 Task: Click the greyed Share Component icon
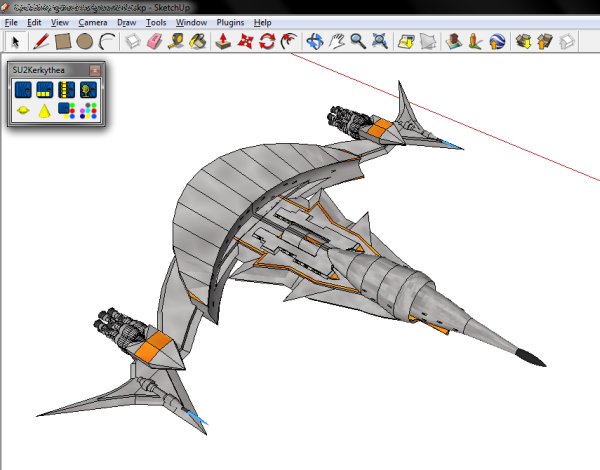(567, 41)
